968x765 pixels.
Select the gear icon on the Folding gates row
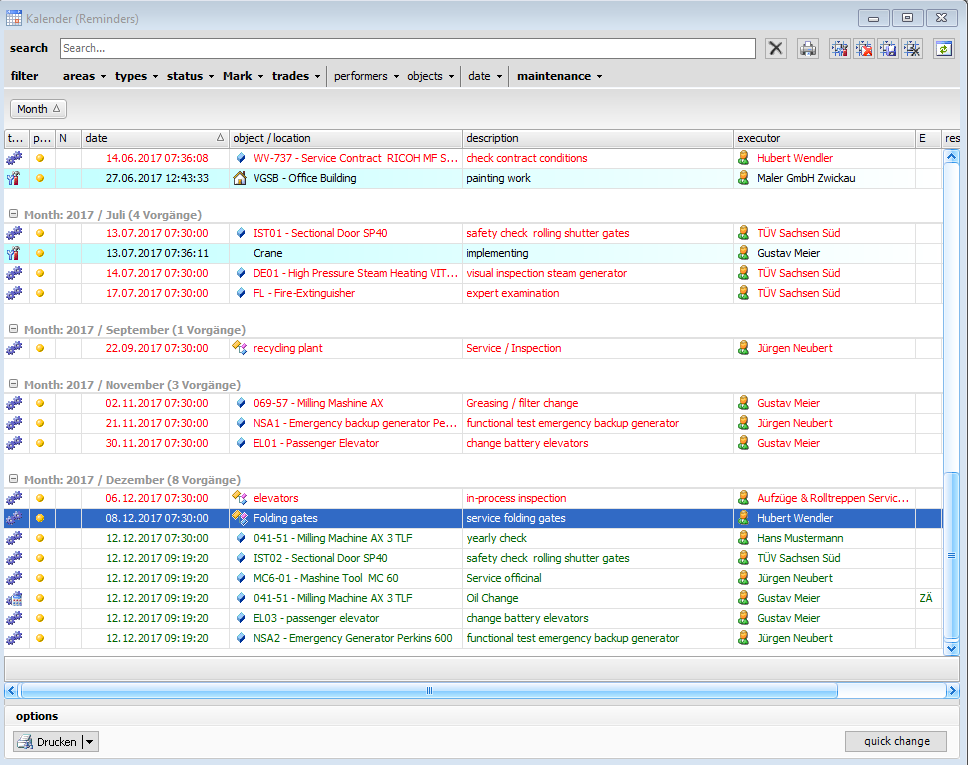tap(14, 518)
